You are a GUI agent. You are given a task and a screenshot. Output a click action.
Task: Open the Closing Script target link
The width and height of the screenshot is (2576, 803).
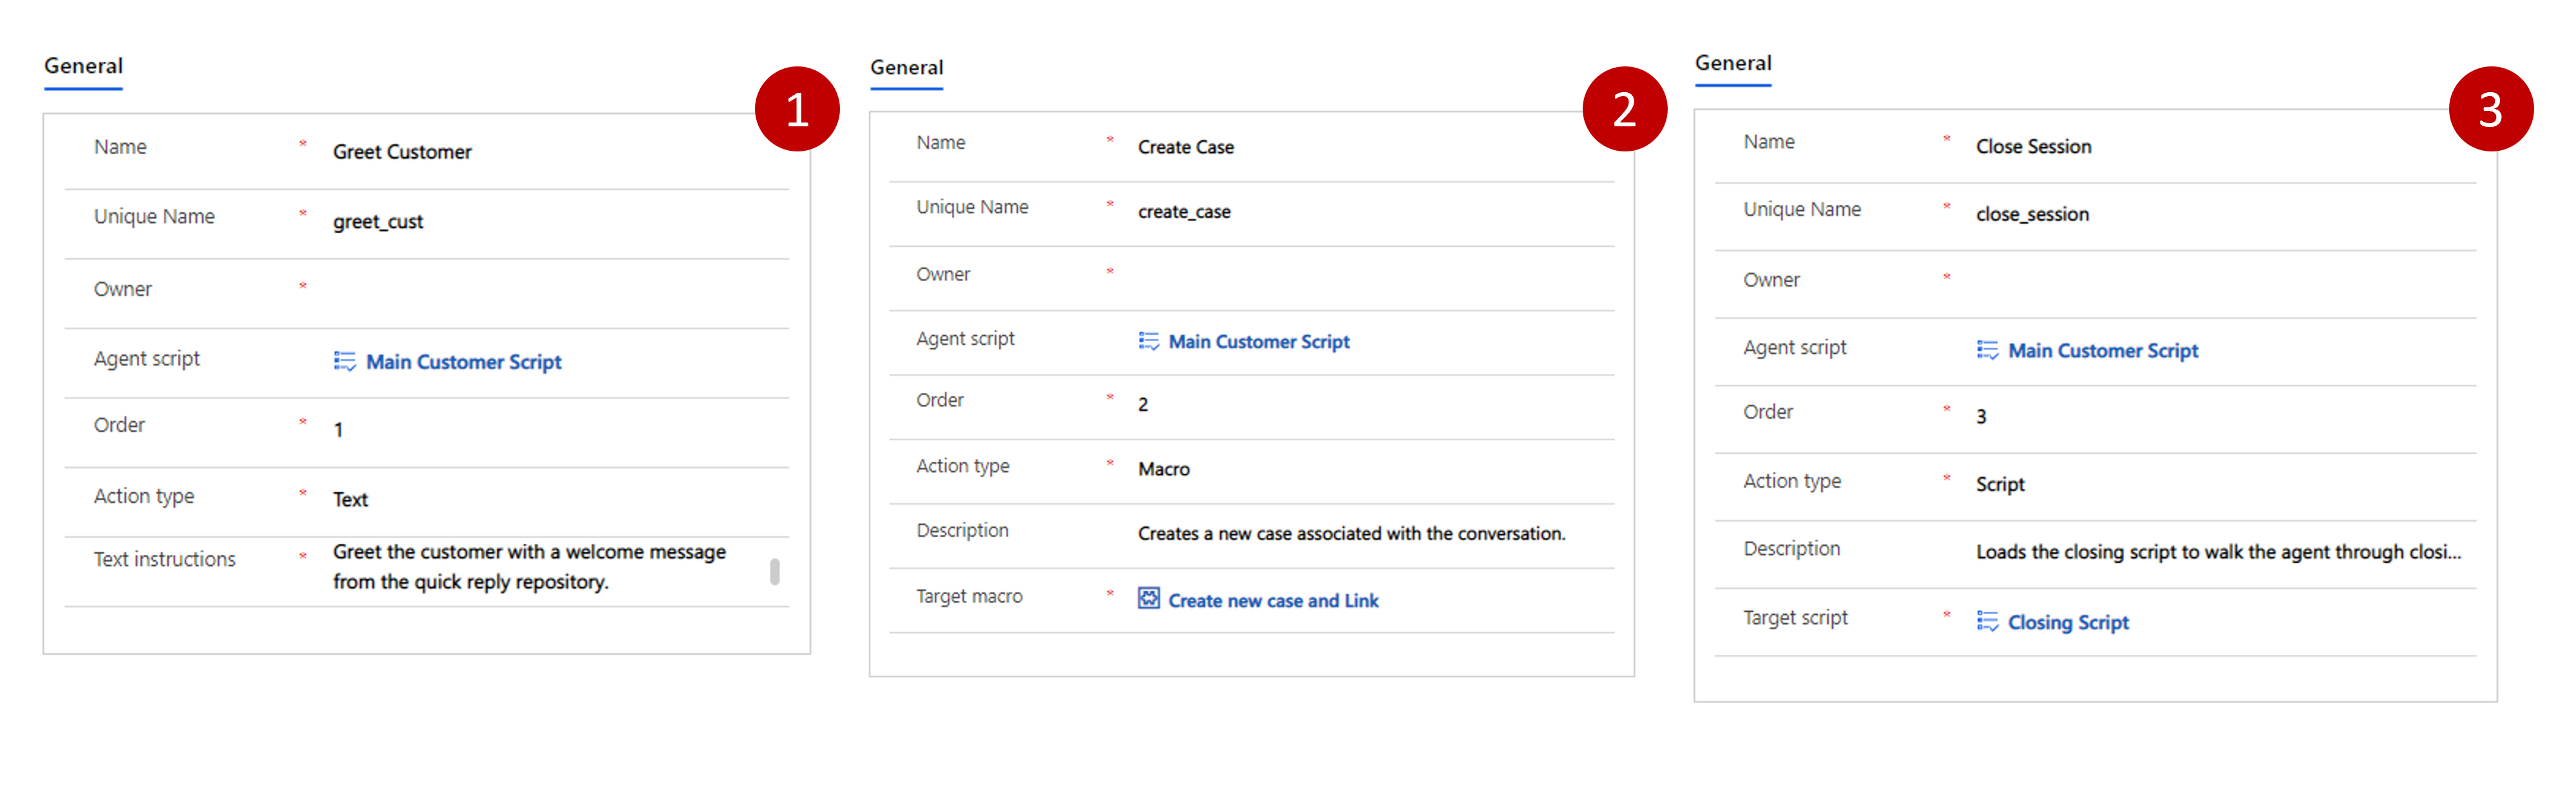click(2067, 622)
